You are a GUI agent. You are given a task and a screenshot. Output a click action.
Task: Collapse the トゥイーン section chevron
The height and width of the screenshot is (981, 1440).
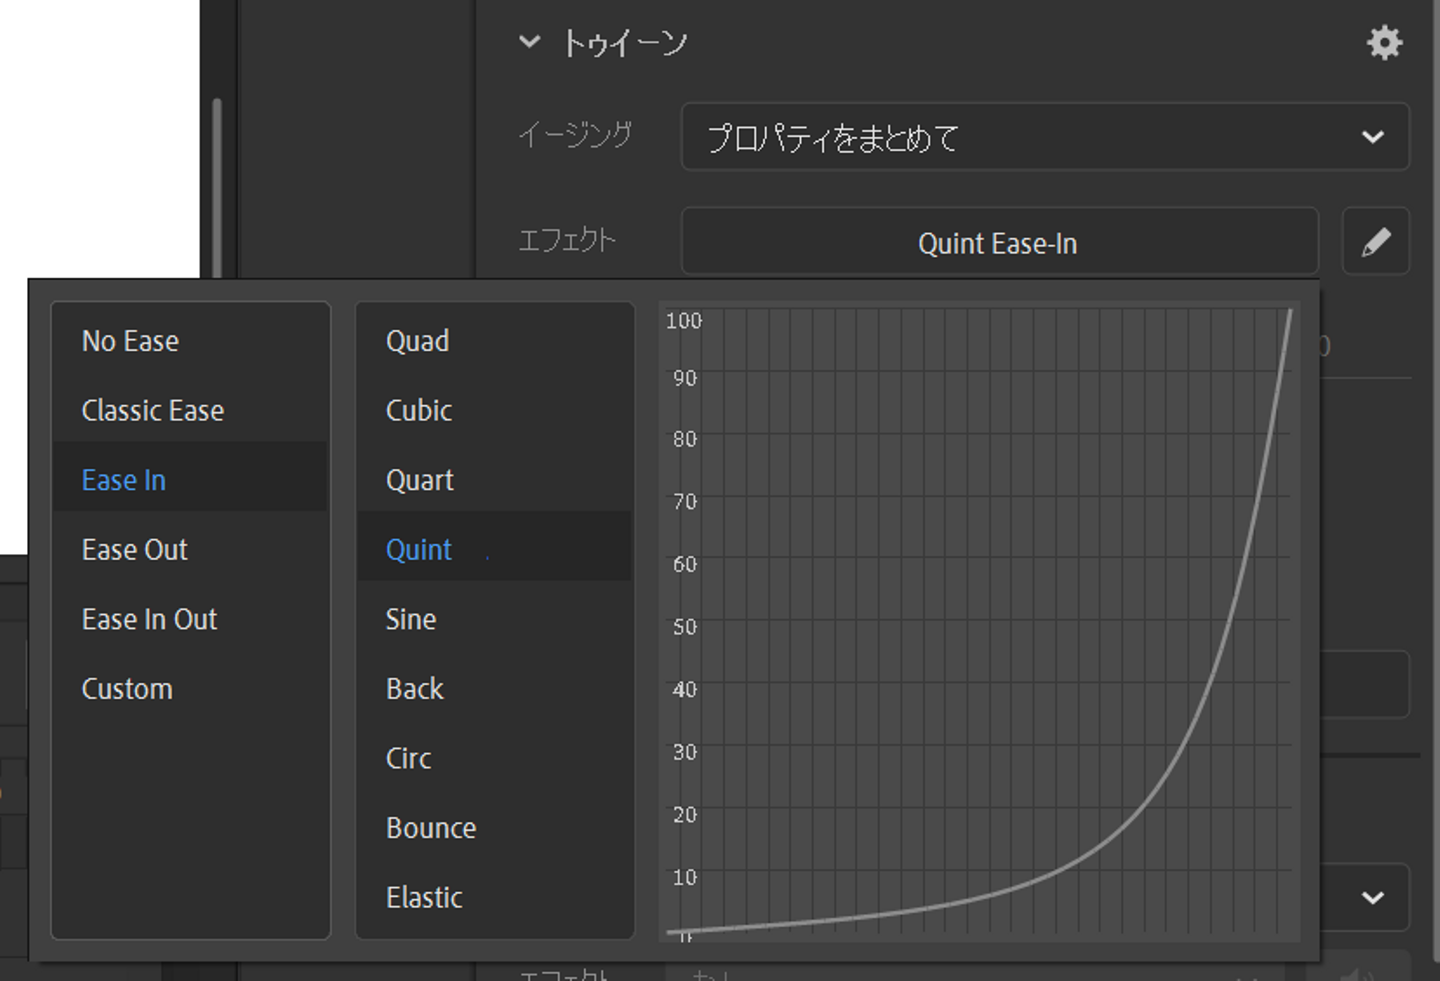[529, 42]
